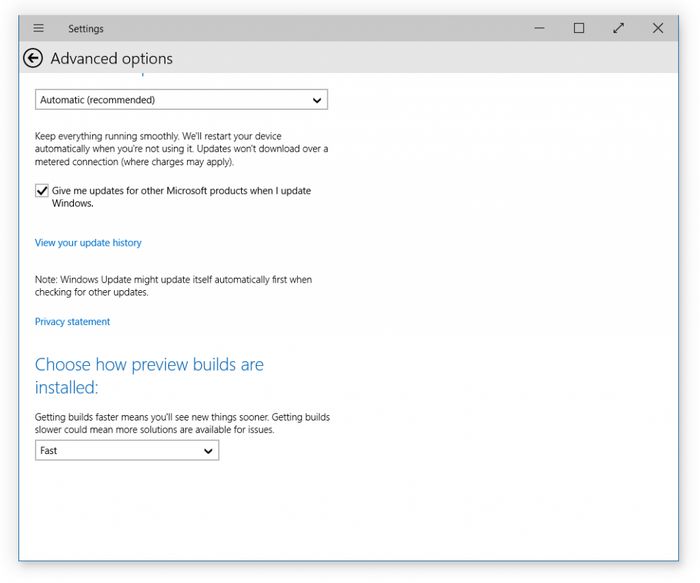The height and width of the screenshot is (583, 700).
Task: Minimize the Settings window
Action: [x=540, y=28]
